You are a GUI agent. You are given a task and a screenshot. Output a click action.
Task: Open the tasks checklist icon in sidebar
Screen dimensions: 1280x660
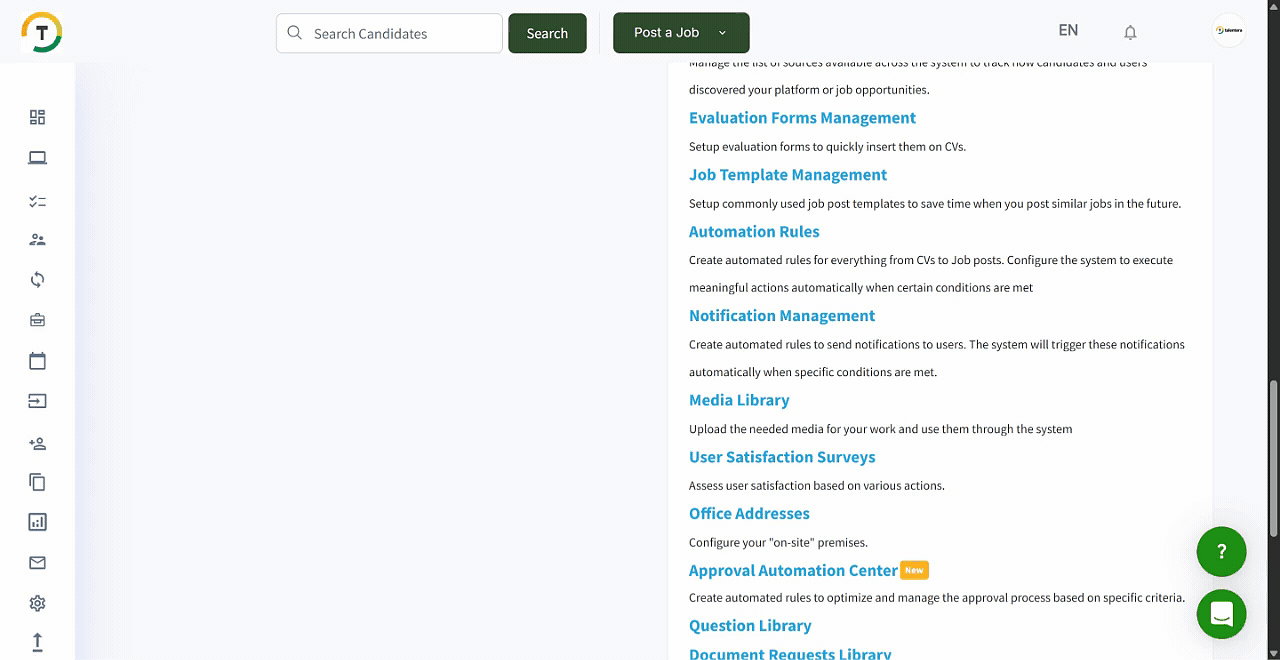point(37,200)
